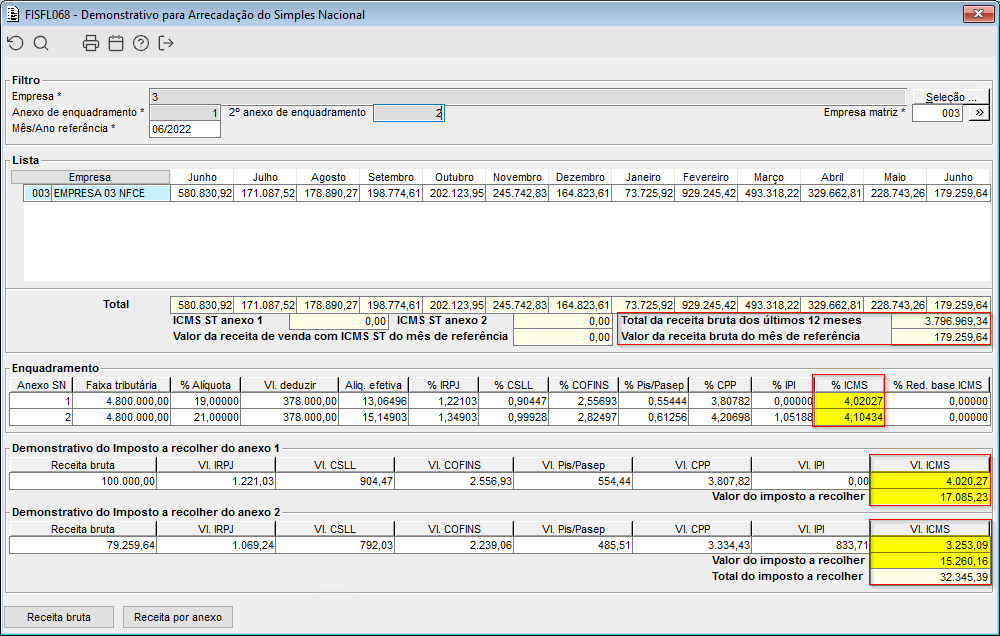The height and width of the screenshot is (636, 1000).
Task: Focus the 2º anexo de enquadramento field
Action: [408, 113]
